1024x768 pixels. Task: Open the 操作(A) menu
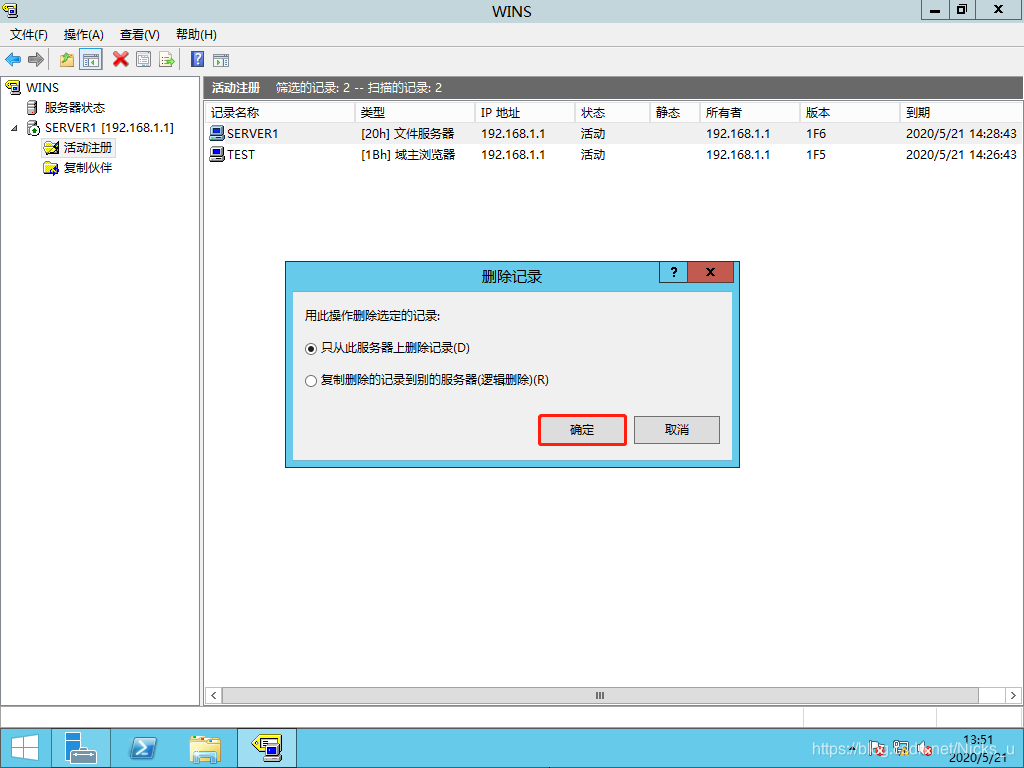(x=84, y=35)
